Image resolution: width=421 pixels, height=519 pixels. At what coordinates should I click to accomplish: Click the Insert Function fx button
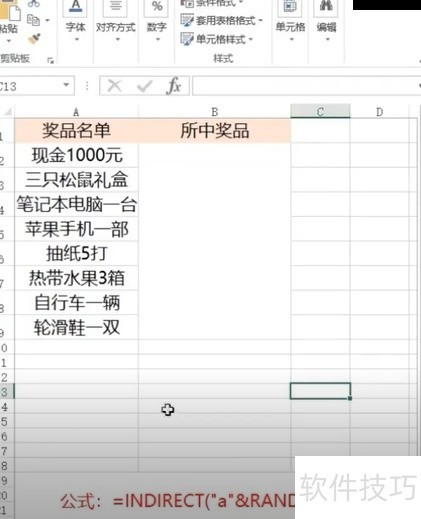click(x=174, y=86)
